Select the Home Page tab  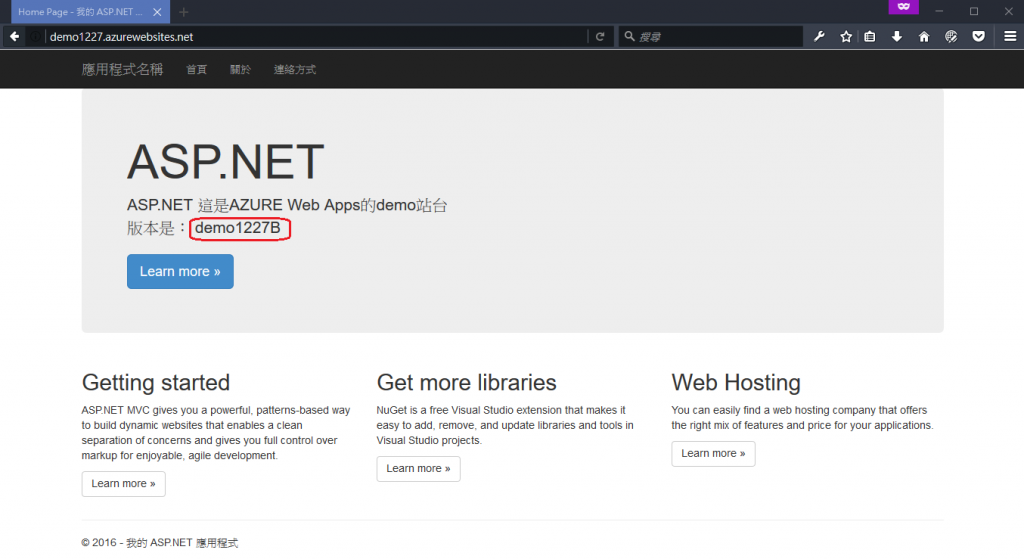click(x=90, y=12)
